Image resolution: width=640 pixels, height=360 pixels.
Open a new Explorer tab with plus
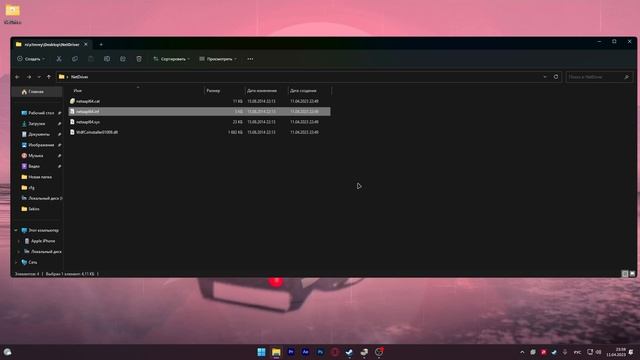tap(101, 44)
